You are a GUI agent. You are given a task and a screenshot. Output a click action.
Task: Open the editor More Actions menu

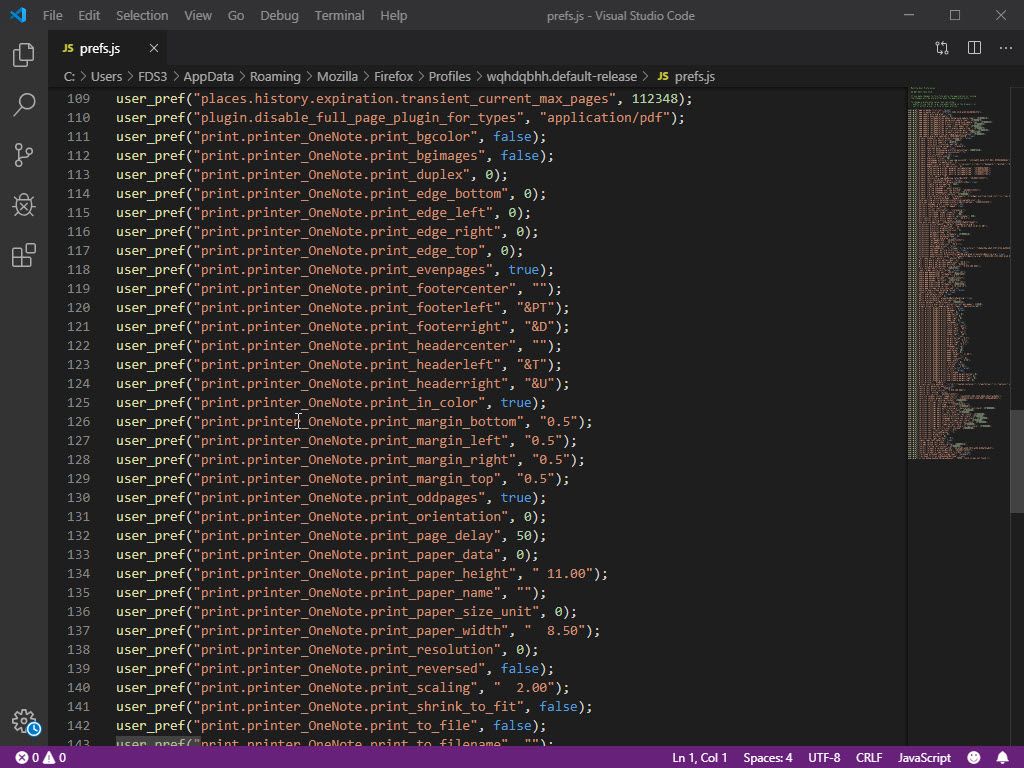[x=1004, y=48]
